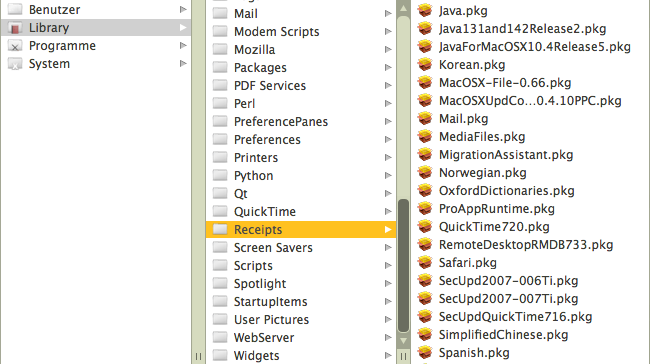Viewport: 650px width, 364px height.
Task: Click the MigrationAssistant.pkg package icon
Action: click(425, 155)
